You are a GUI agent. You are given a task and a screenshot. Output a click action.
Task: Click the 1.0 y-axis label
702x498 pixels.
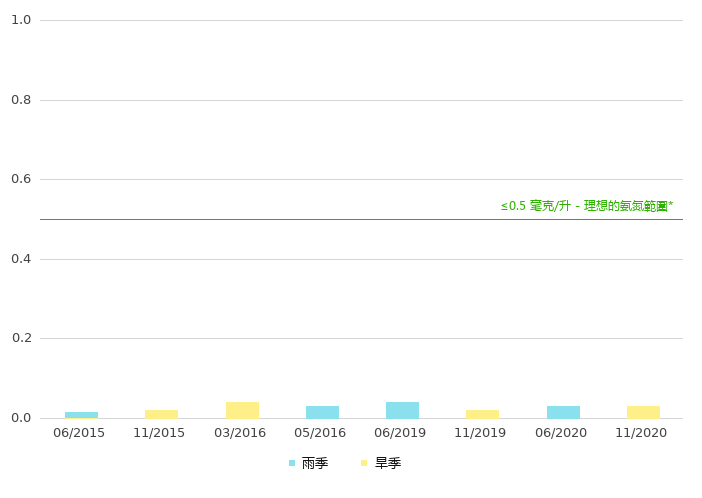coord(21,20)
